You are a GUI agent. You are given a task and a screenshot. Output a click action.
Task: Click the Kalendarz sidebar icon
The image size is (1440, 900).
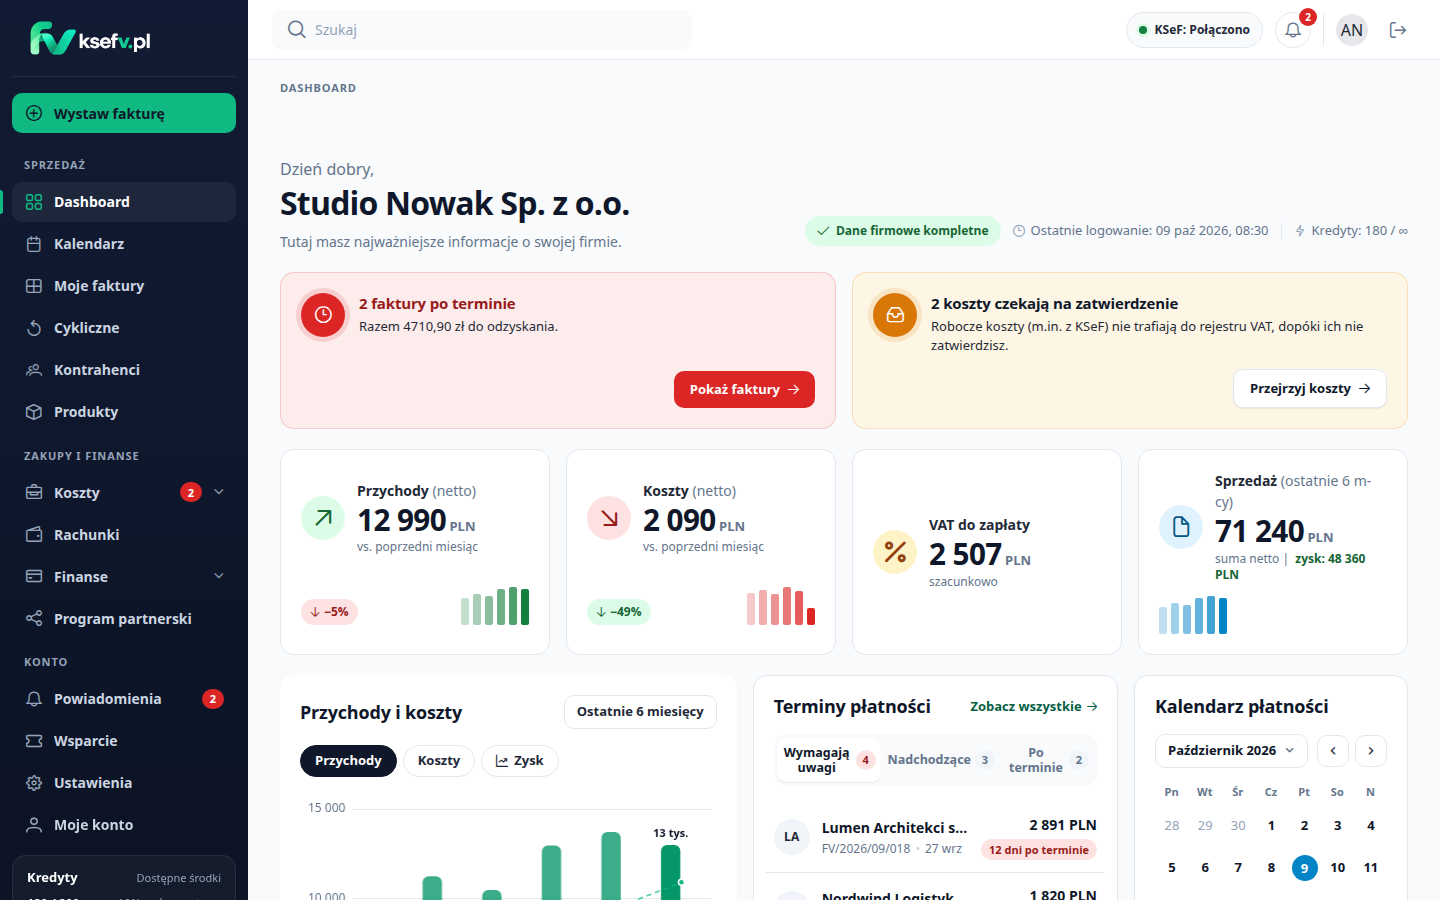tap(34, 244)
